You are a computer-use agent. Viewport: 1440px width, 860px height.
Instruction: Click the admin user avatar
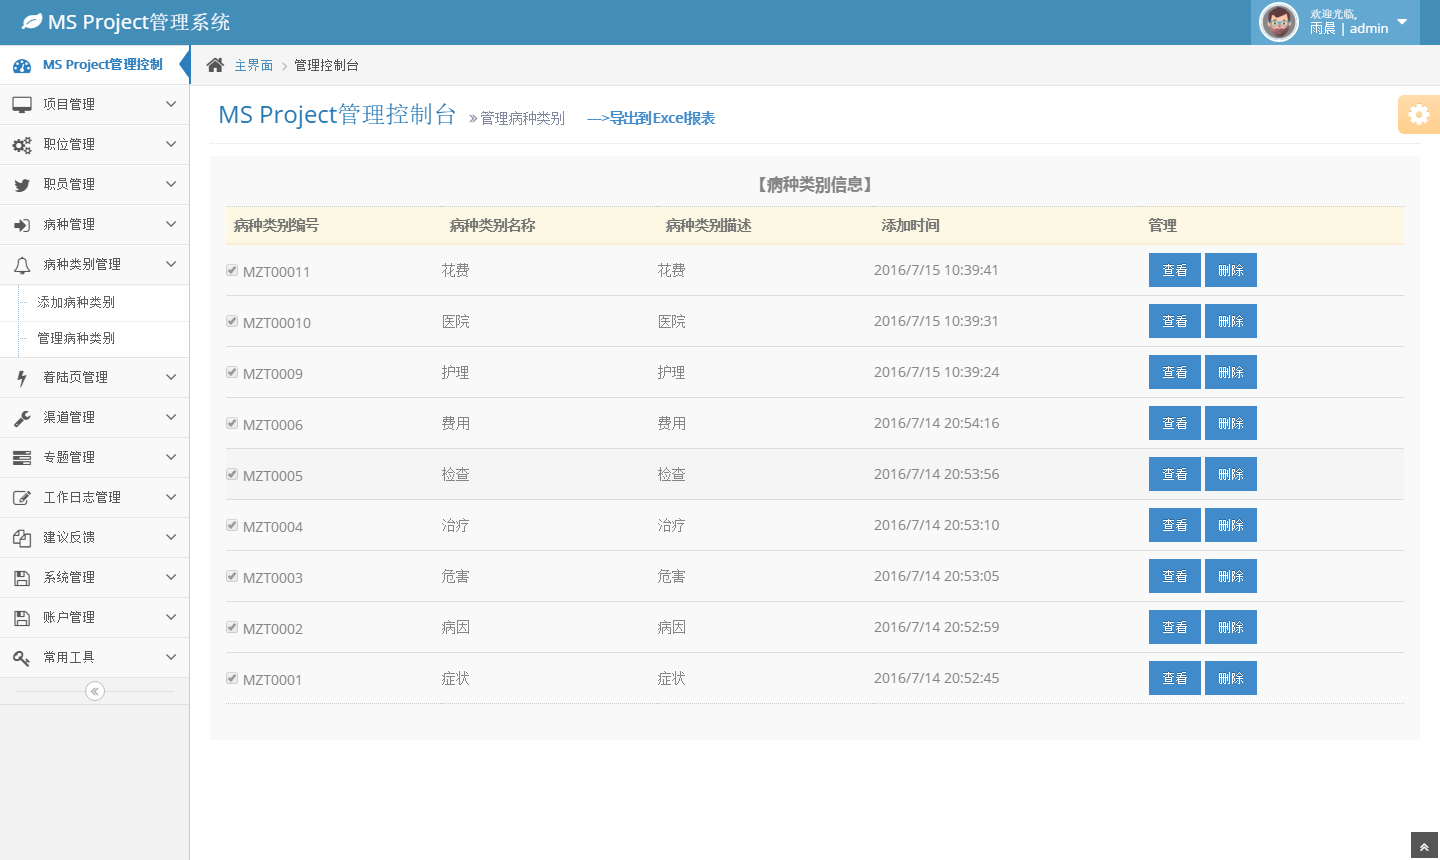(1278, 22)
